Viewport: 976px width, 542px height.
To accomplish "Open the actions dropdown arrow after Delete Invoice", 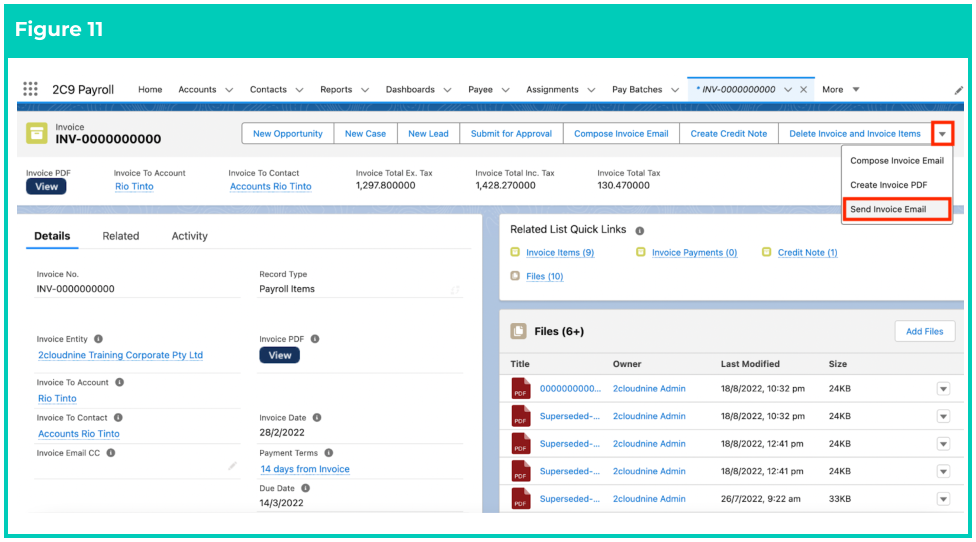I will coord(942,134).
